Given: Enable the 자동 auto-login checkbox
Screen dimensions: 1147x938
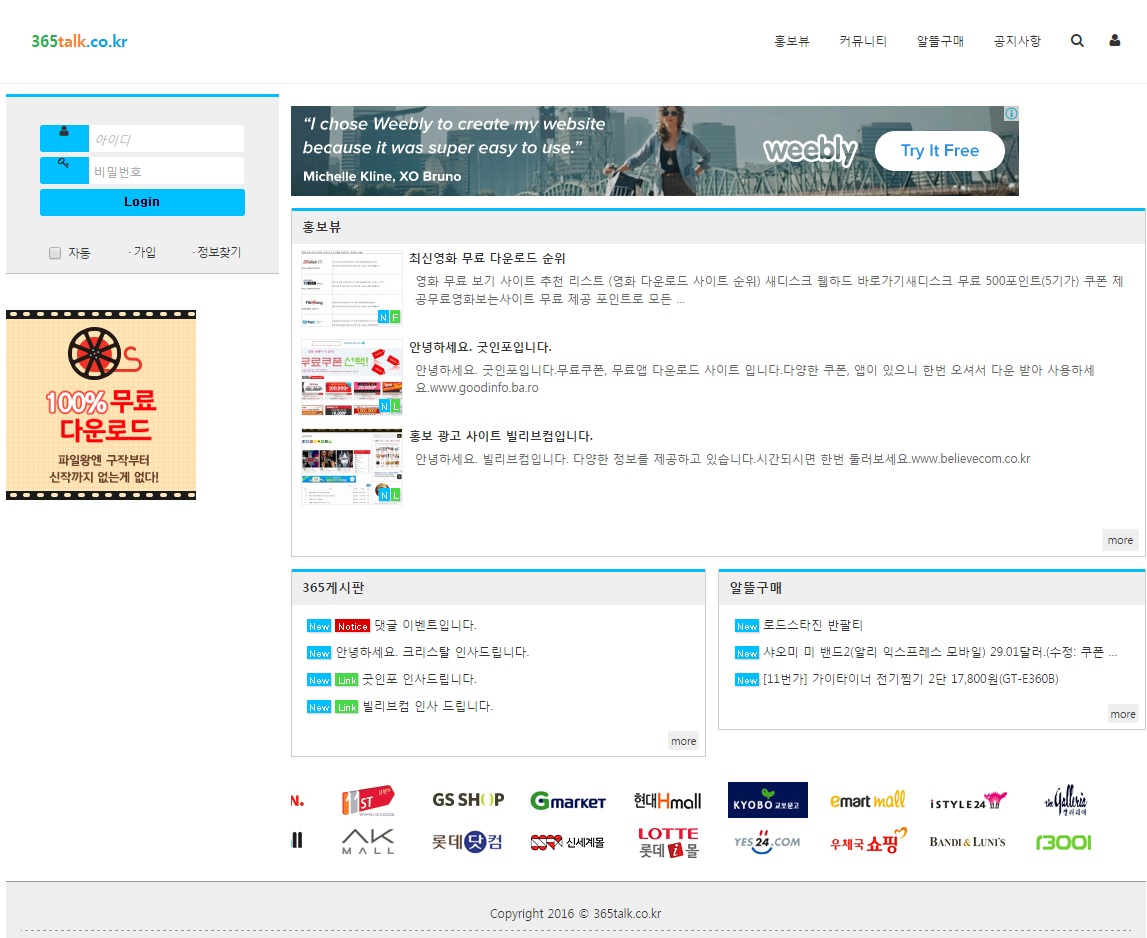Looking at the screenshot, I should (x=55, y=253).
